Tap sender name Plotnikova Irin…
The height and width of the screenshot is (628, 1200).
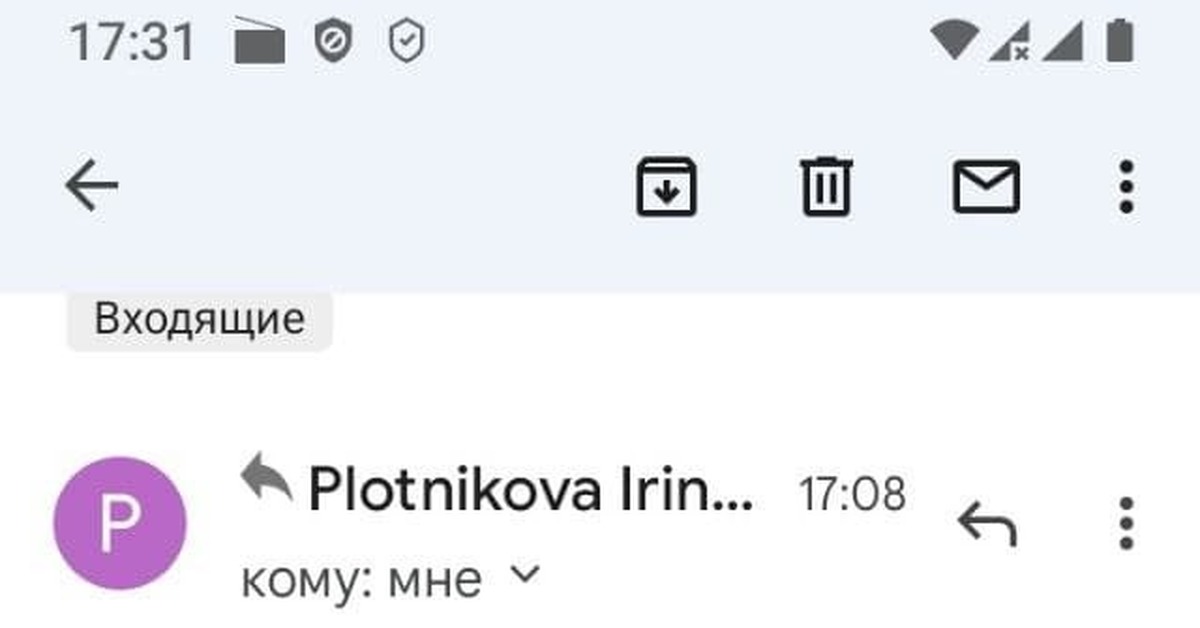530,491
